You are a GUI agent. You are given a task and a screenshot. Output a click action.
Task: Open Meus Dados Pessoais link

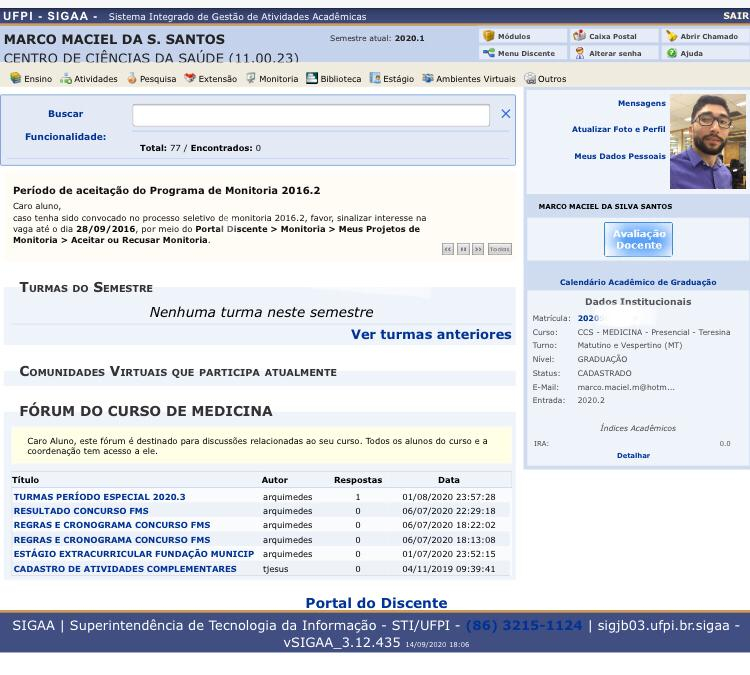[620, 156]
